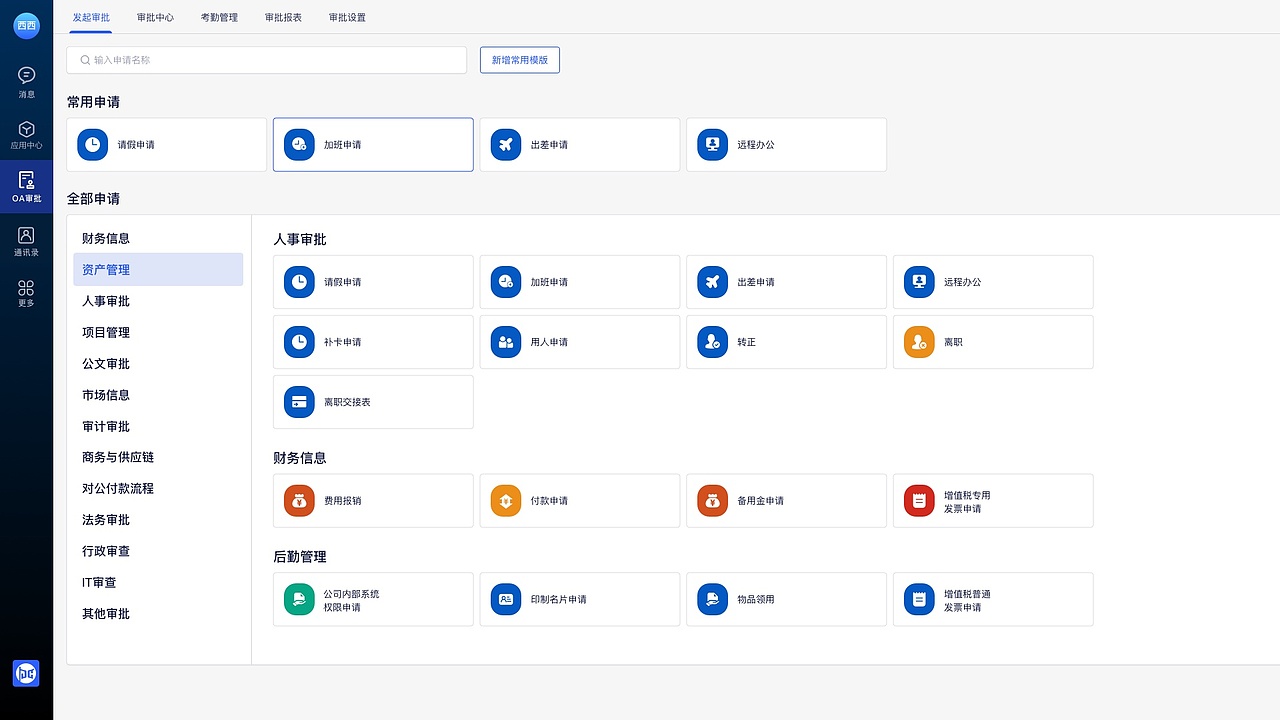Viewport: 1280px width, 720px height.
Task: Click the orange 离职 resignation icon
Action: pos(919,342)
